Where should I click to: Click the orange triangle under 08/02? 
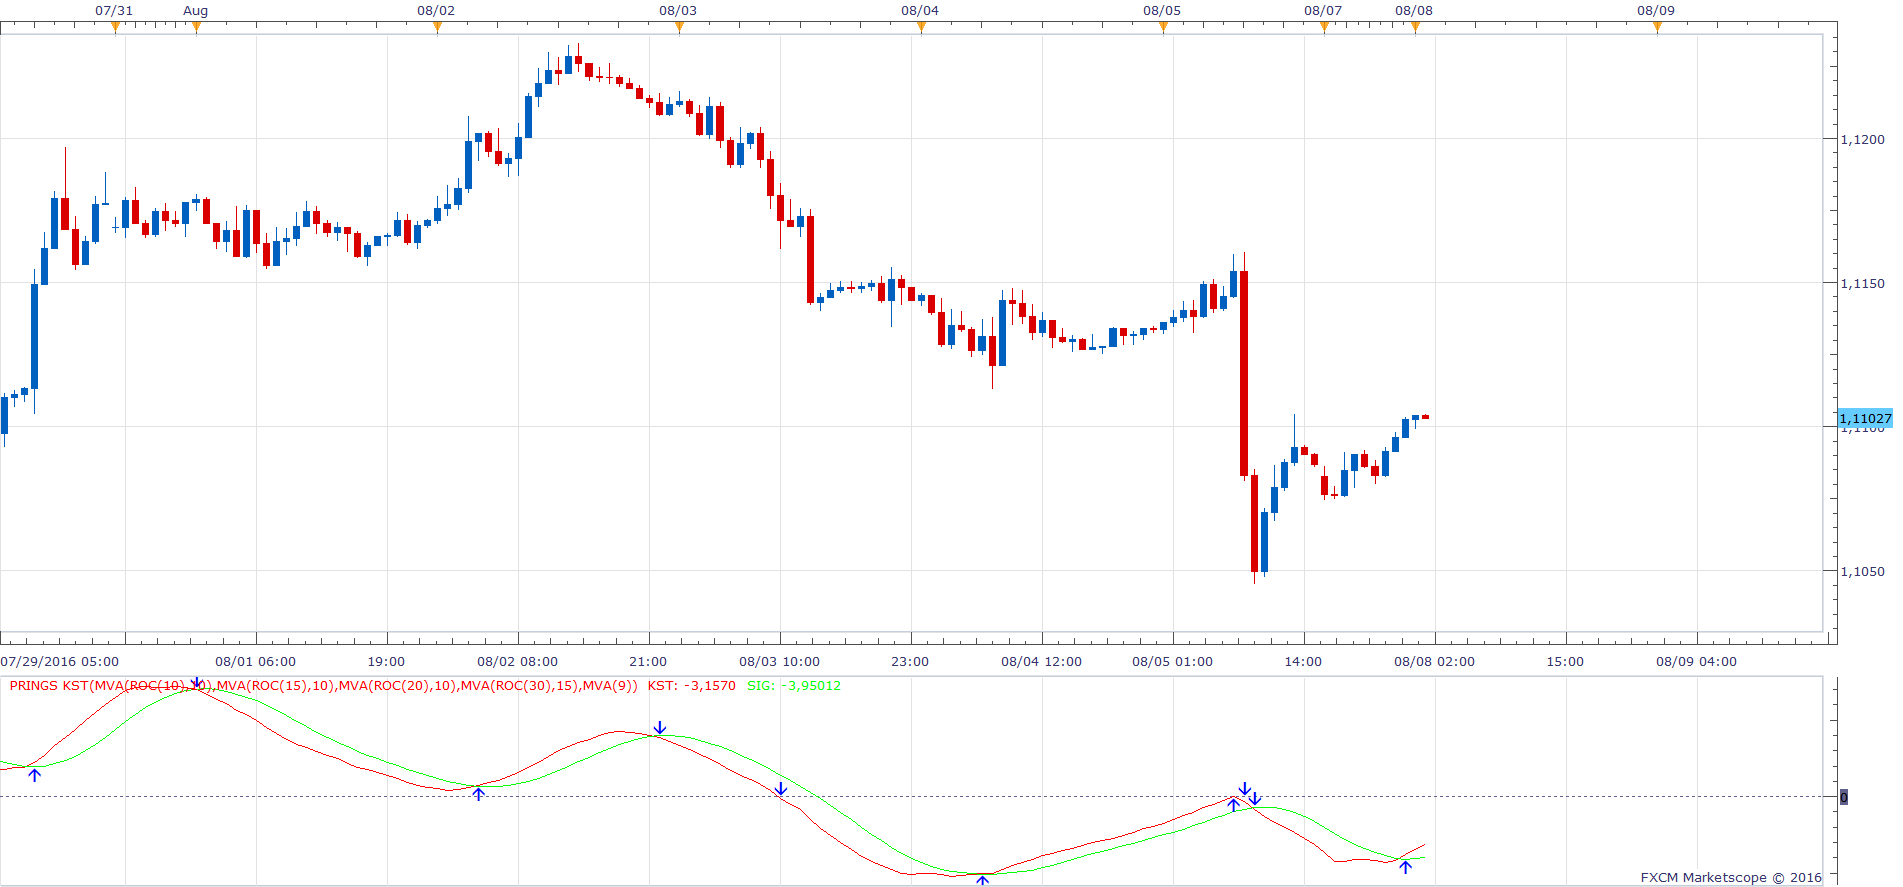437,28
